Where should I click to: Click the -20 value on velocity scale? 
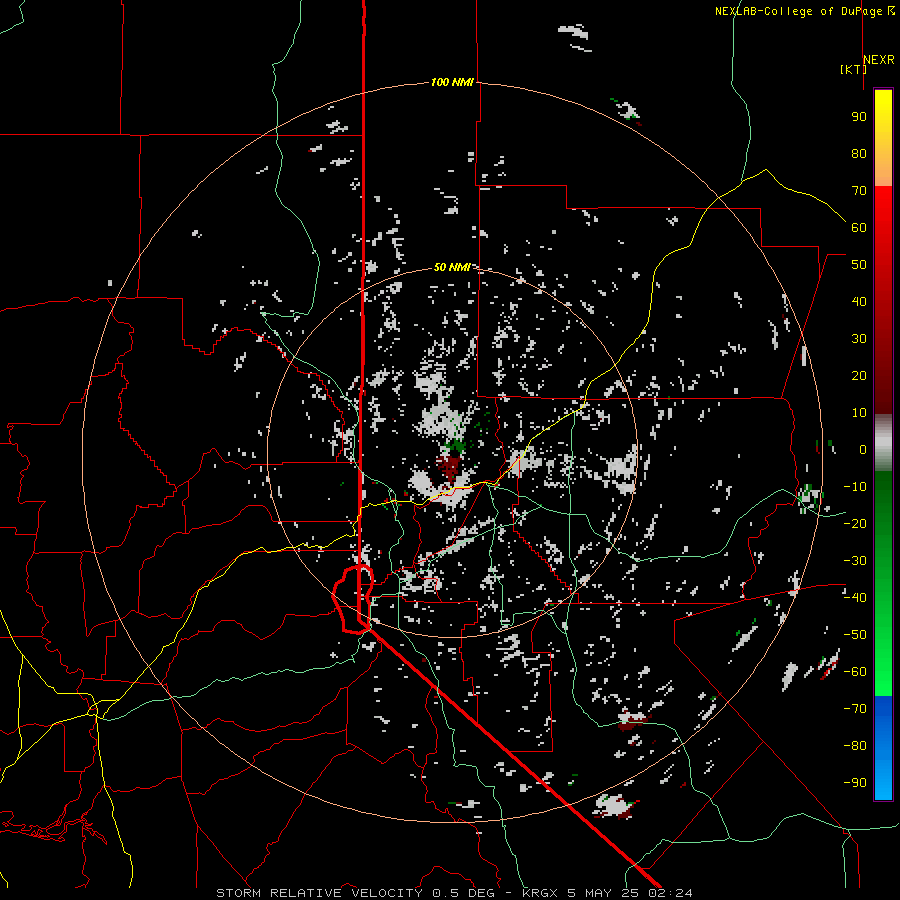pos(855,524)
